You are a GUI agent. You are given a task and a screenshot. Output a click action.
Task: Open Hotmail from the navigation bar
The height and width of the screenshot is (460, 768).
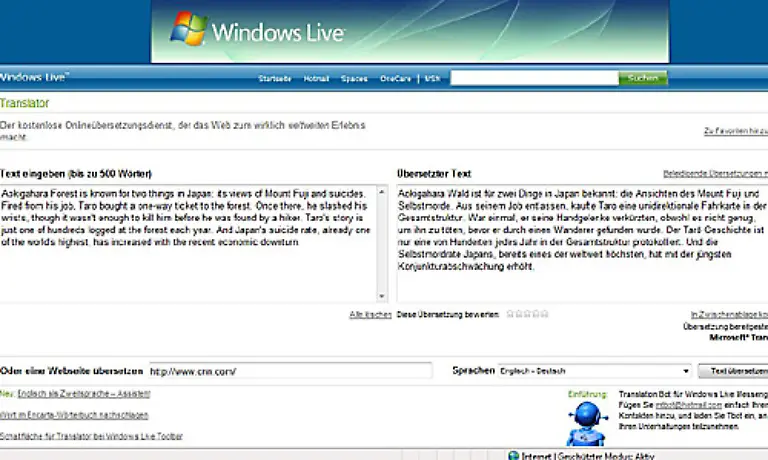pos(316,78)
